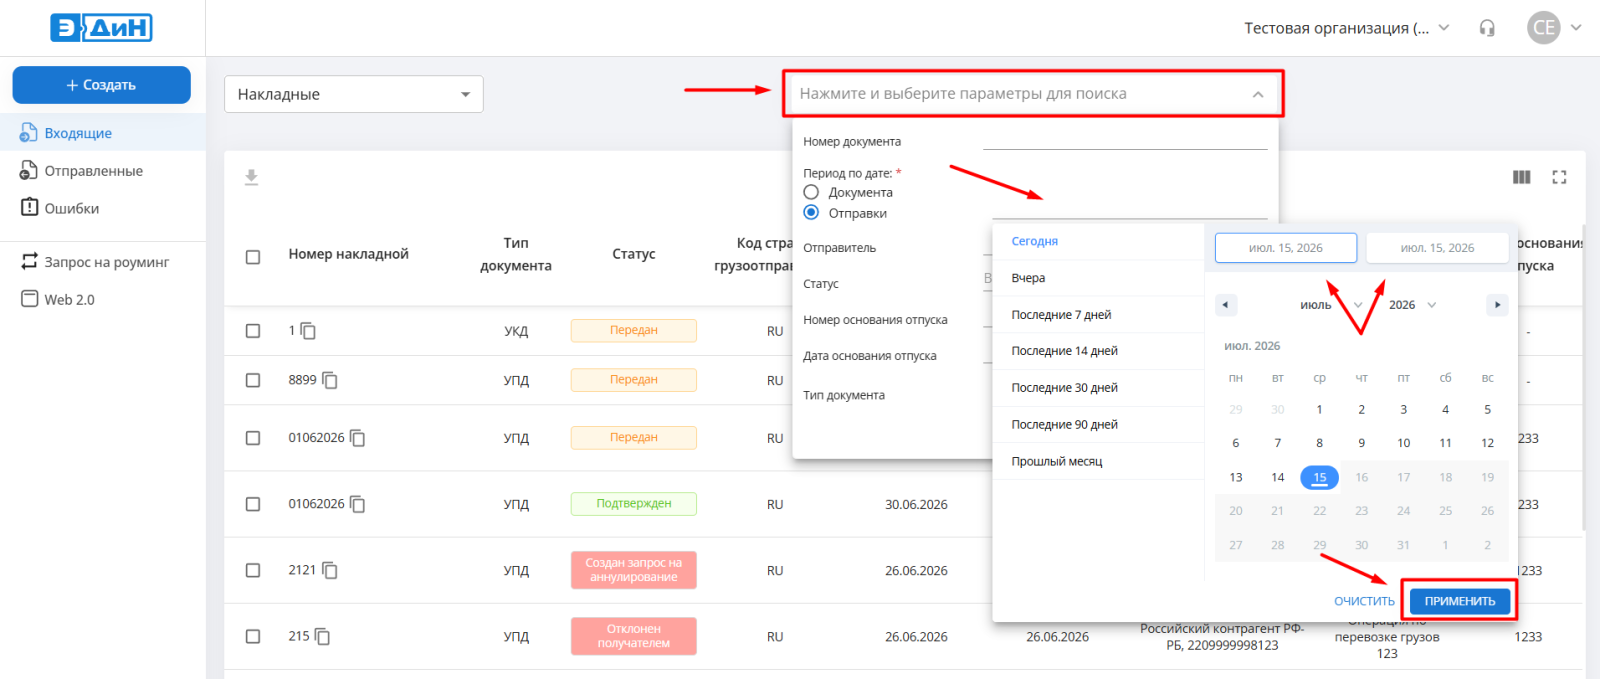Collapse the search parameters panel

pos(1258,94)
